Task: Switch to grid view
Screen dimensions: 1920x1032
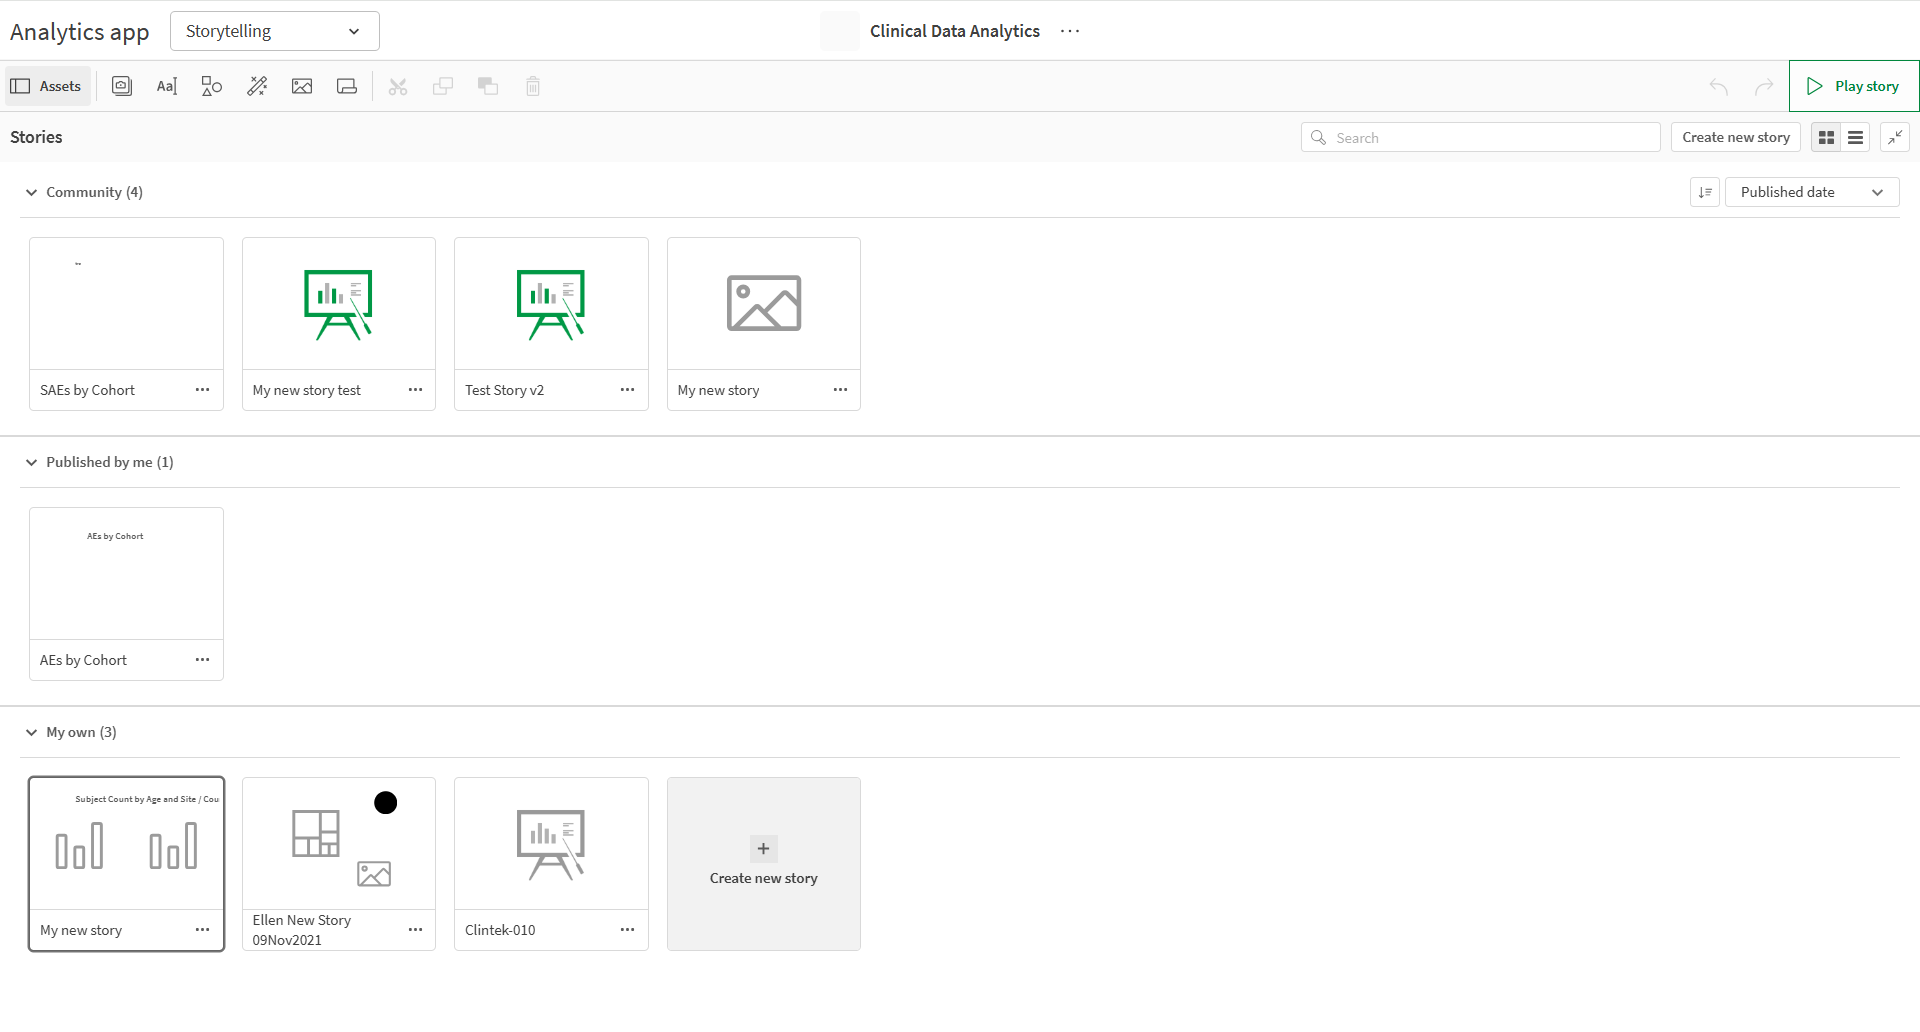Action: coord(1826,137)
